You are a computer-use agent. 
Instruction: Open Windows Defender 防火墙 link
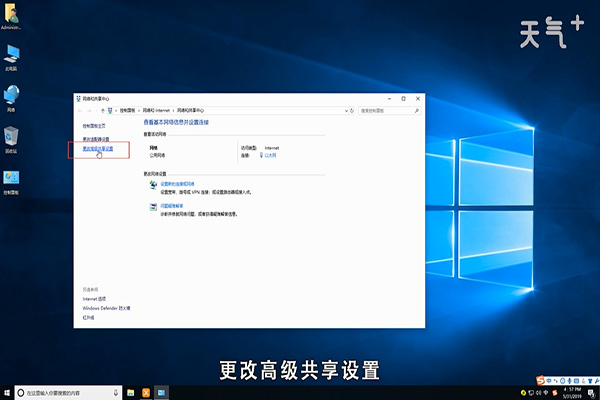point(106,308)
